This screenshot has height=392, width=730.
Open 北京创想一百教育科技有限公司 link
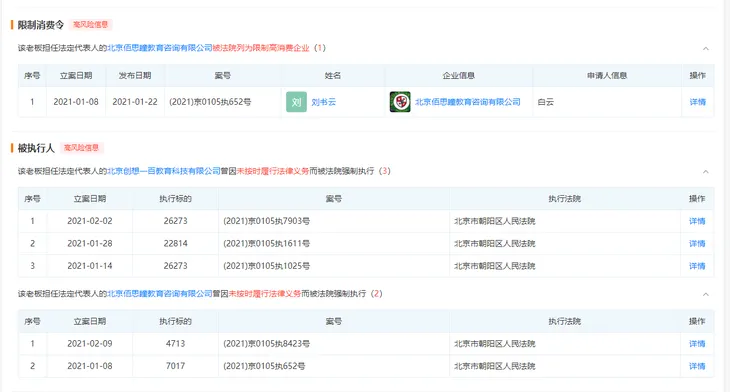coord(164,171)
